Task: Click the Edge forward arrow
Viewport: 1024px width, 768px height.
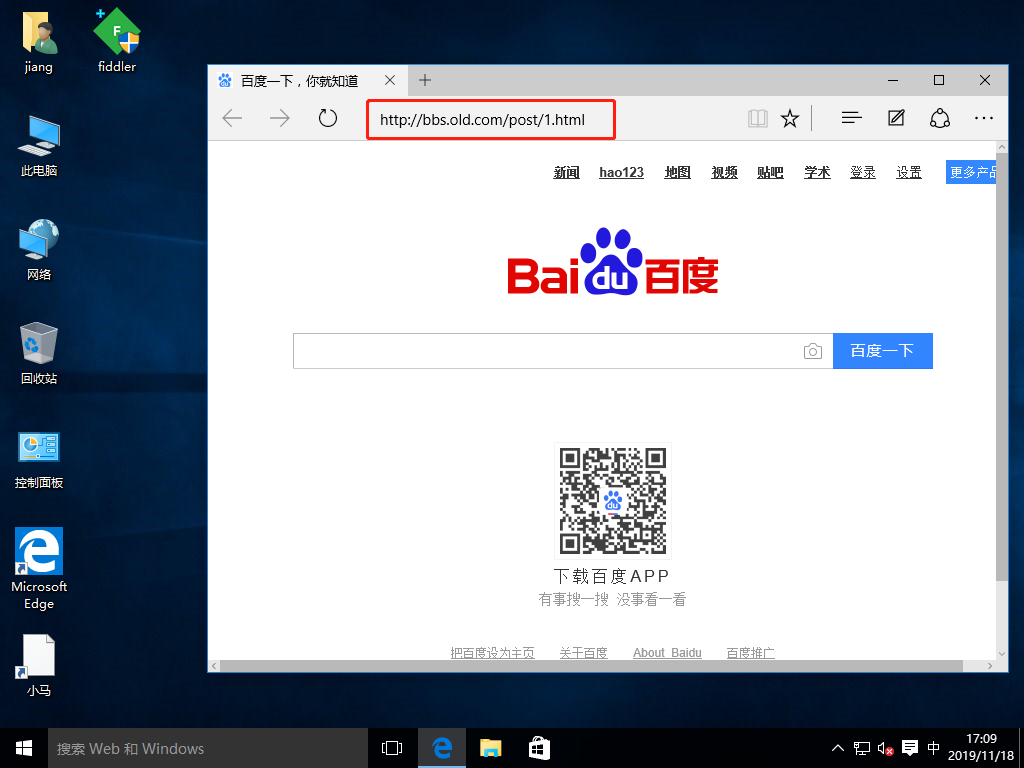Action: [280, 118]
